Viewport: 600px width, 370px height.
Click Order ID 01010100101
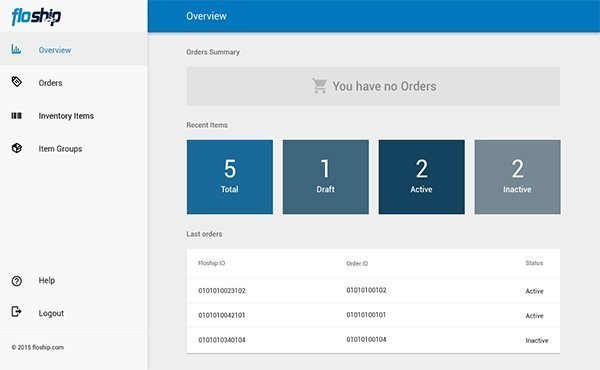[366, 315]
